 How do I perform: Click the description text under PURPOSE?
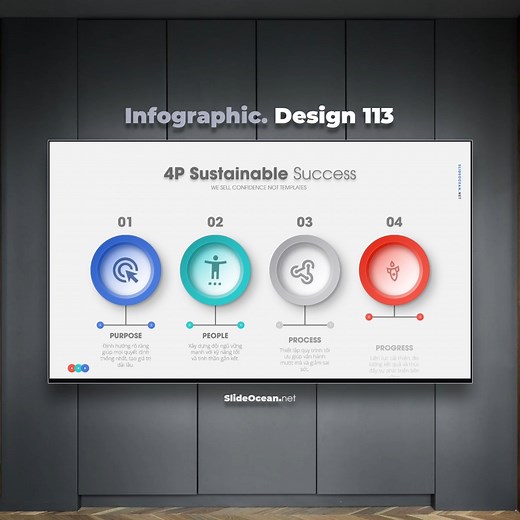126,355
